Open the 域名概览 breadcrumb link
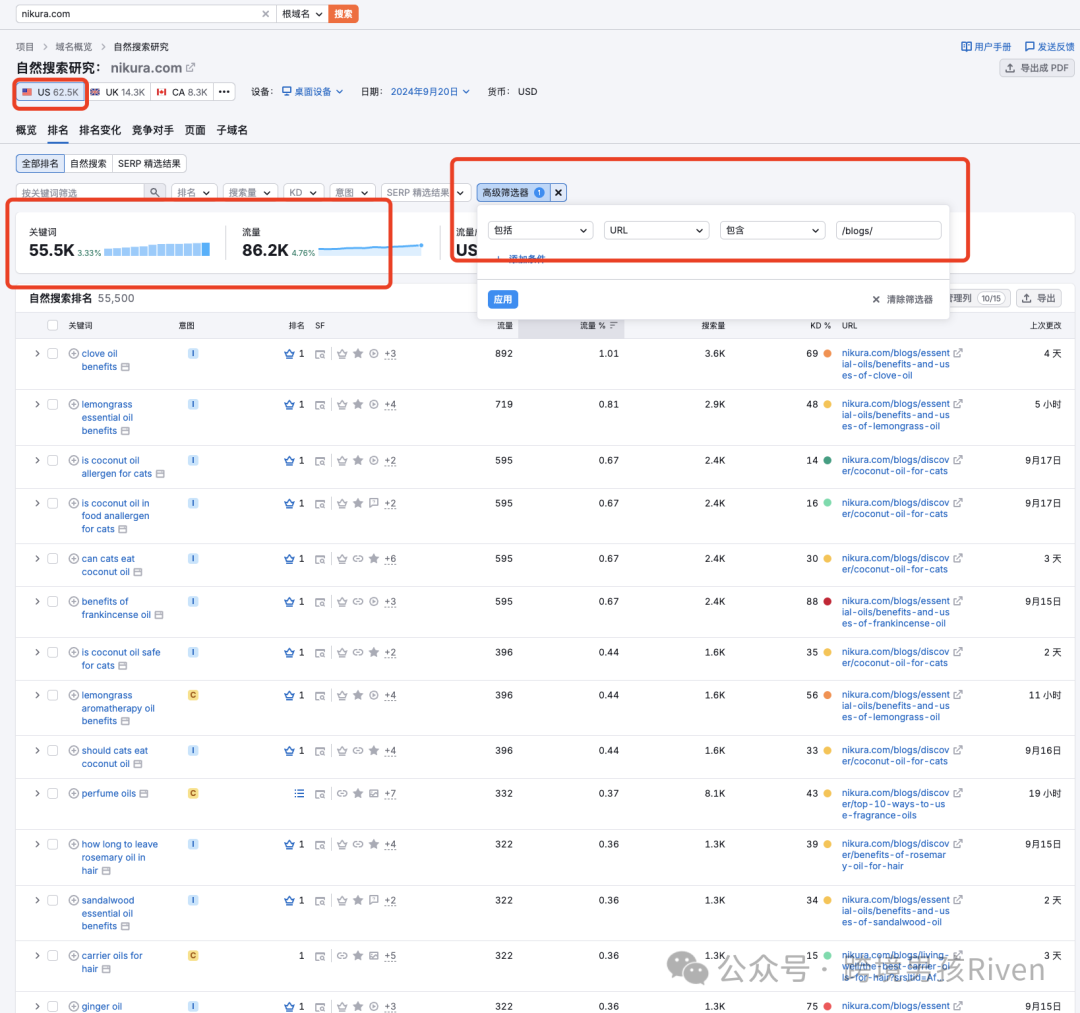Screen dimensions: 1080x1013 [x=74, y=47]
